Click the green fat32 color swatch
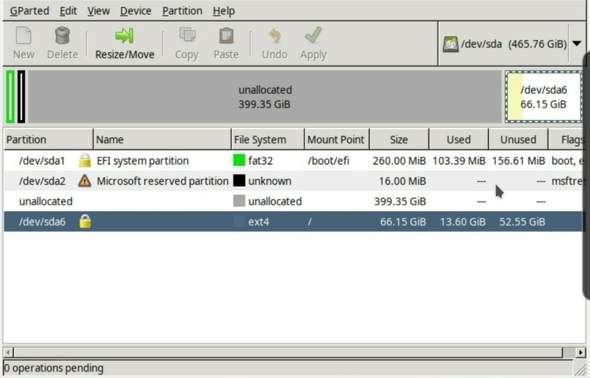The image size is (590, 378). 239,161
